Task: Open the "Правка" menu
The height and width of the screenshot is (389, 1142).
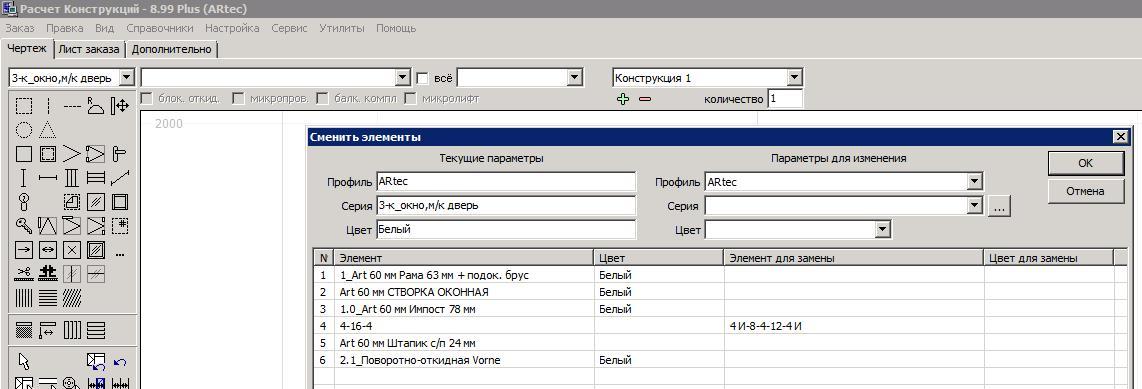Action: click(65, 28)
